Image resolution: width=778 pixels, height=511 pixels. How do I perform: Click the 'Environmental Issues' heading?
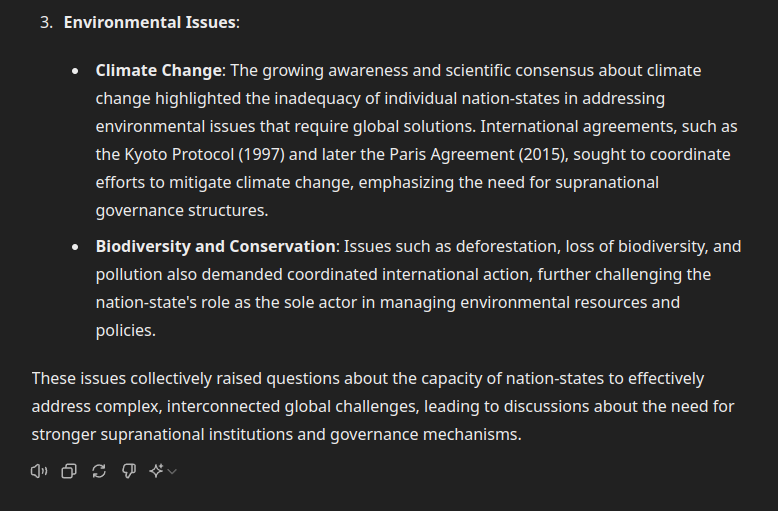(149, 22)
